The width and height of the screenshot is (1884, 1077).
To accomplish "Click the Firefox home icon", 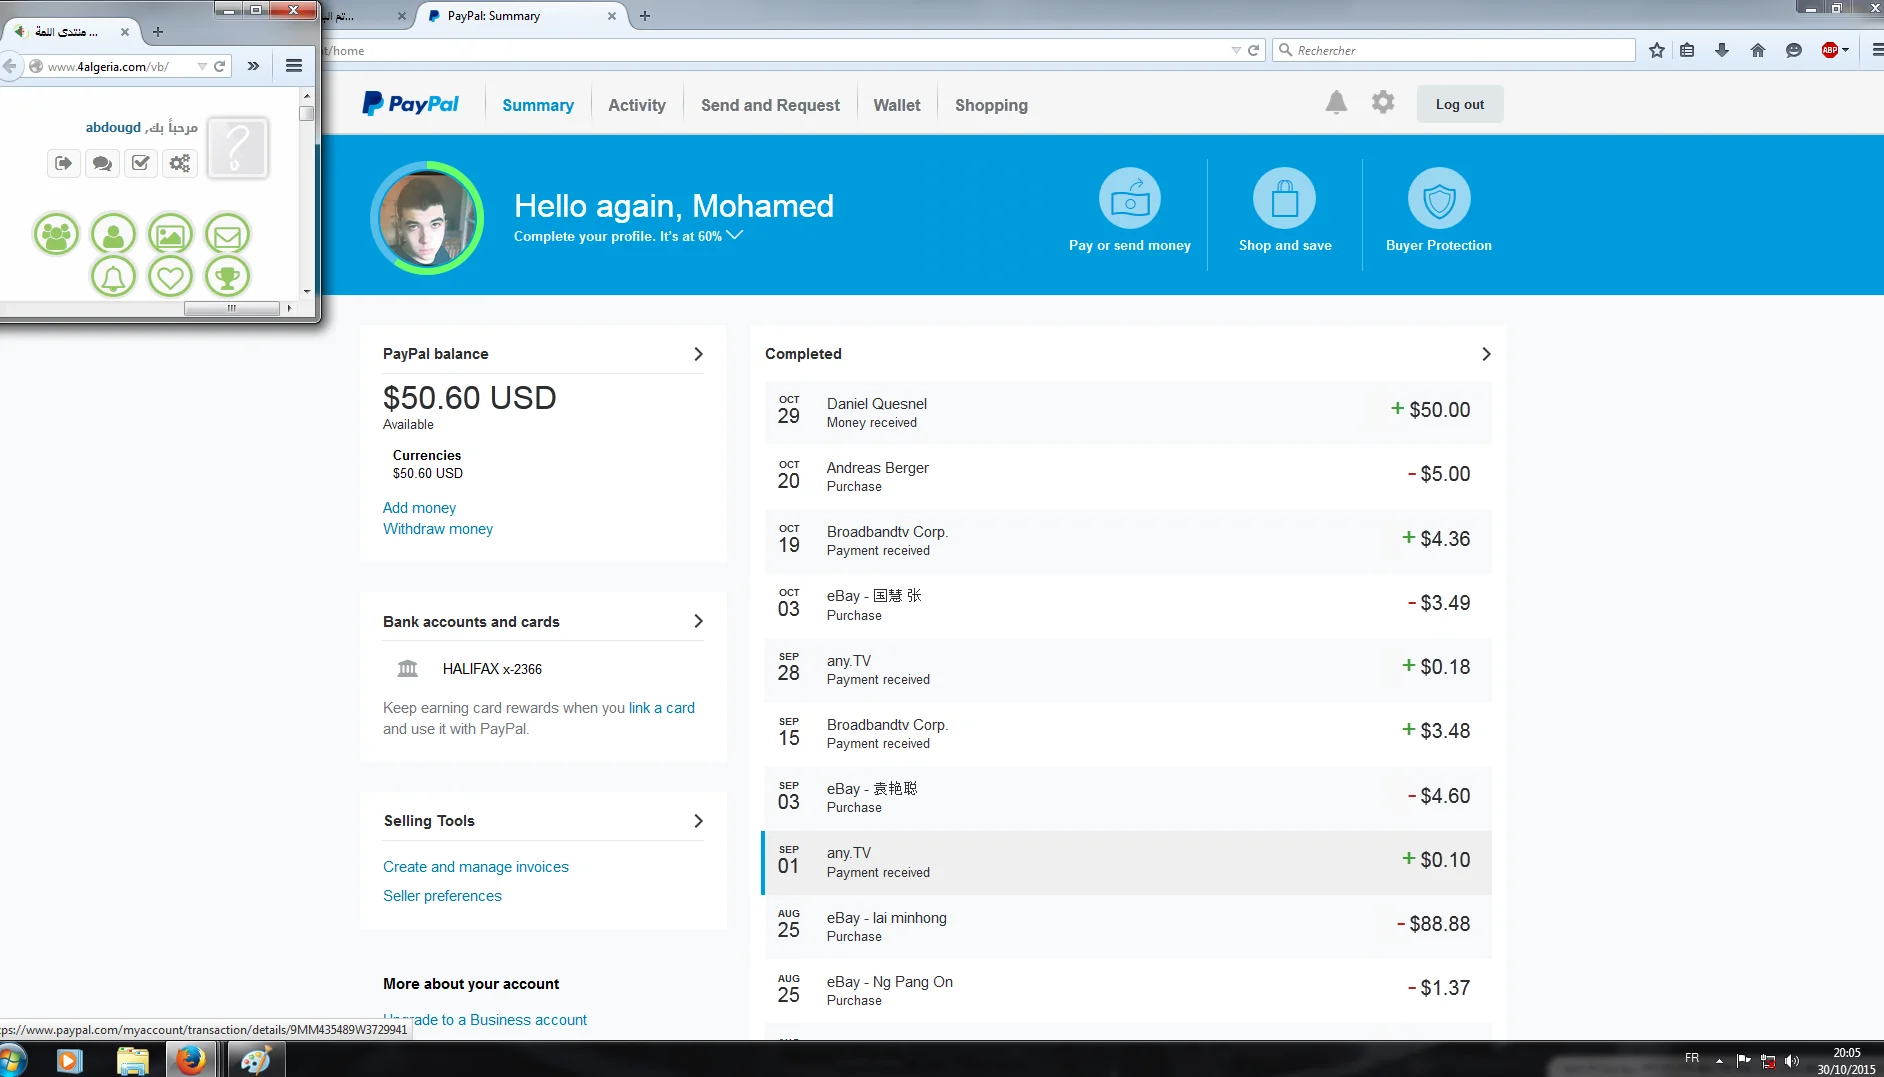I will [1757, 50].
